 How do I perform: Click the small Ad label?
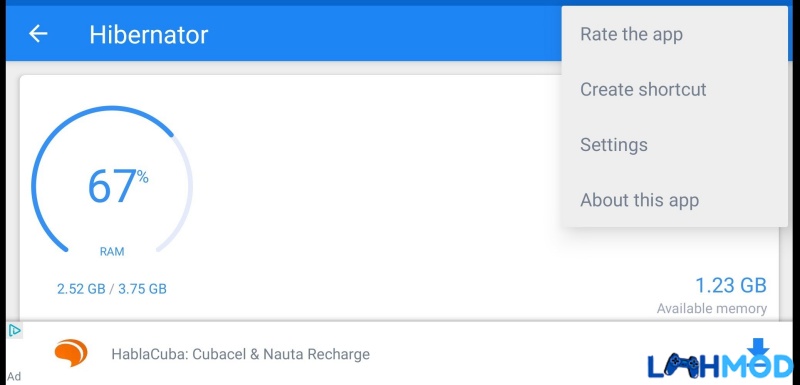pos(14,376)
